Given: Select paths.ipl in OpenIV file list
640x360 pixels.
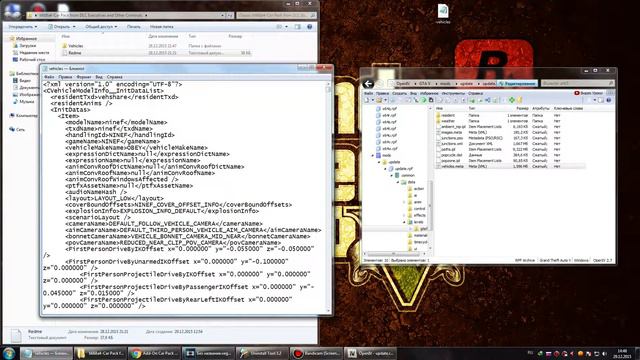Looking at the screenshot, I should point(448,149).
